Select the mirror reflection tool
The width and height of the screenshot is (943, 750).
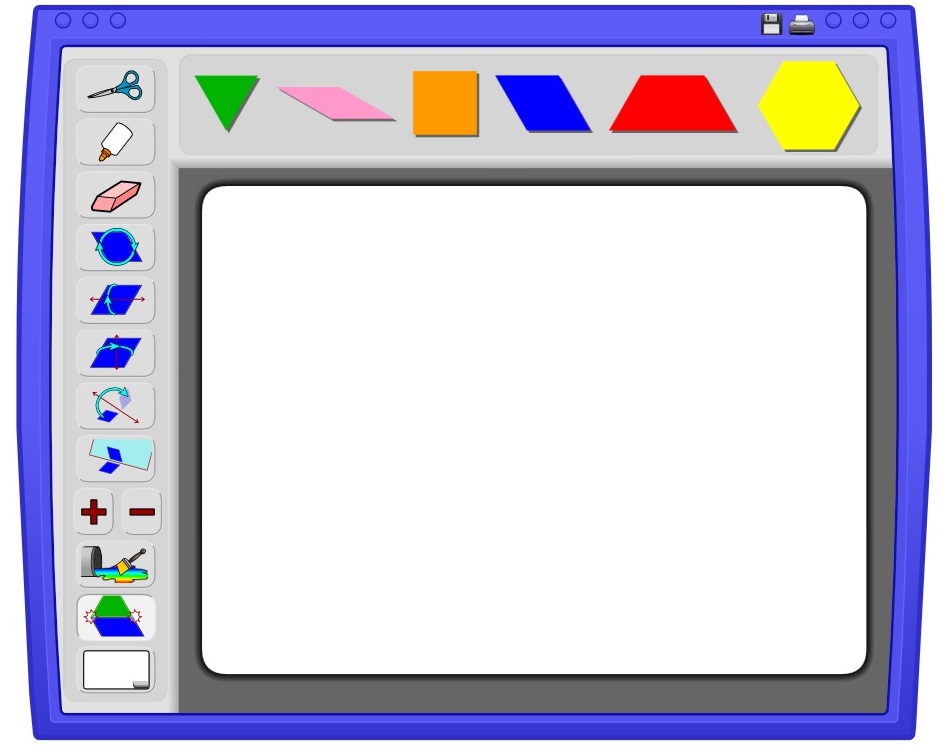click(115, 458)
